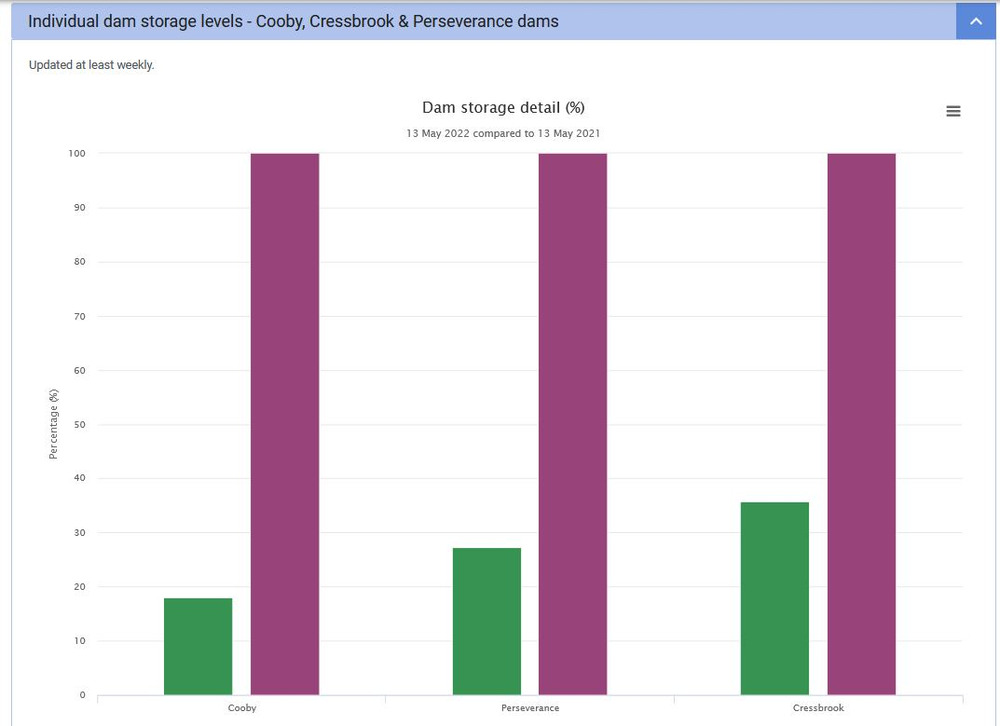This screenshot has height=726, width=1000.
Task: Click the 'Updated at least weekly.' note
Action: click(x=92, y=66)
